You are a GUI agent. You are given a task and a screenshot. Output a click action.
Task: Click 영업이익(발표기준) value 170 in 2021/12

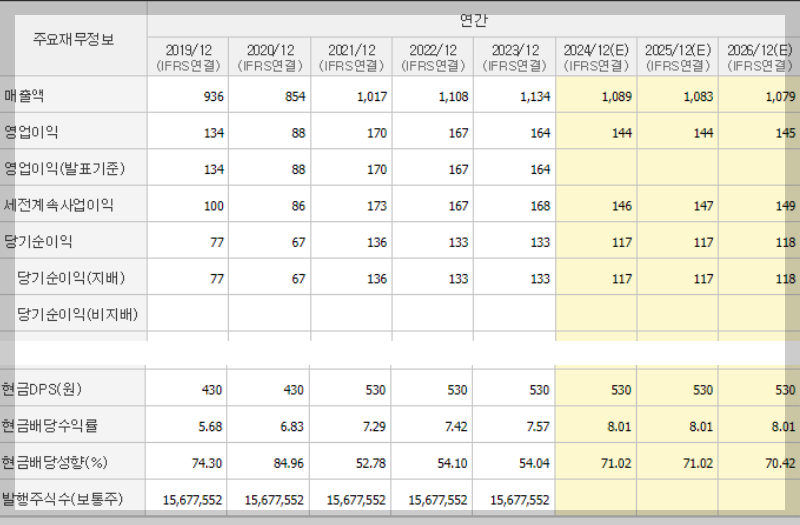click(x=377, y=169)
